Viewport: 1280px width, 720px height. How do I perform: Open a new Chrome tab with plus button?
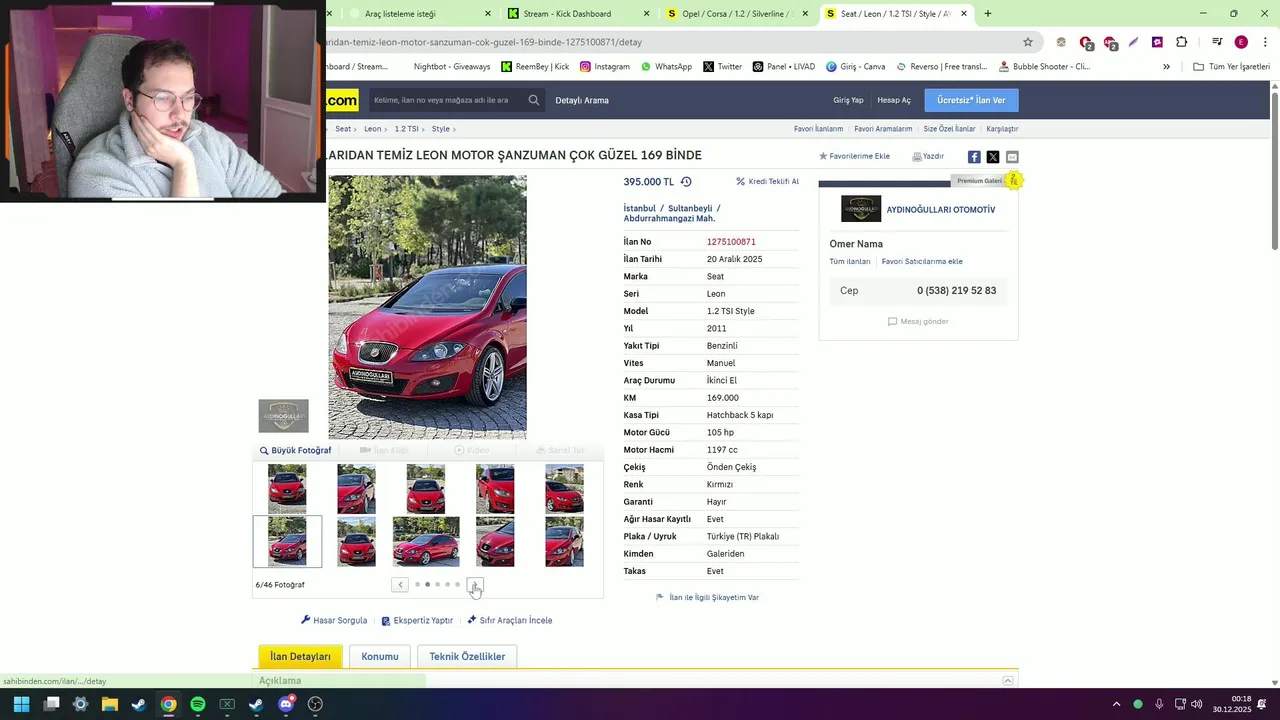point(988,14)
